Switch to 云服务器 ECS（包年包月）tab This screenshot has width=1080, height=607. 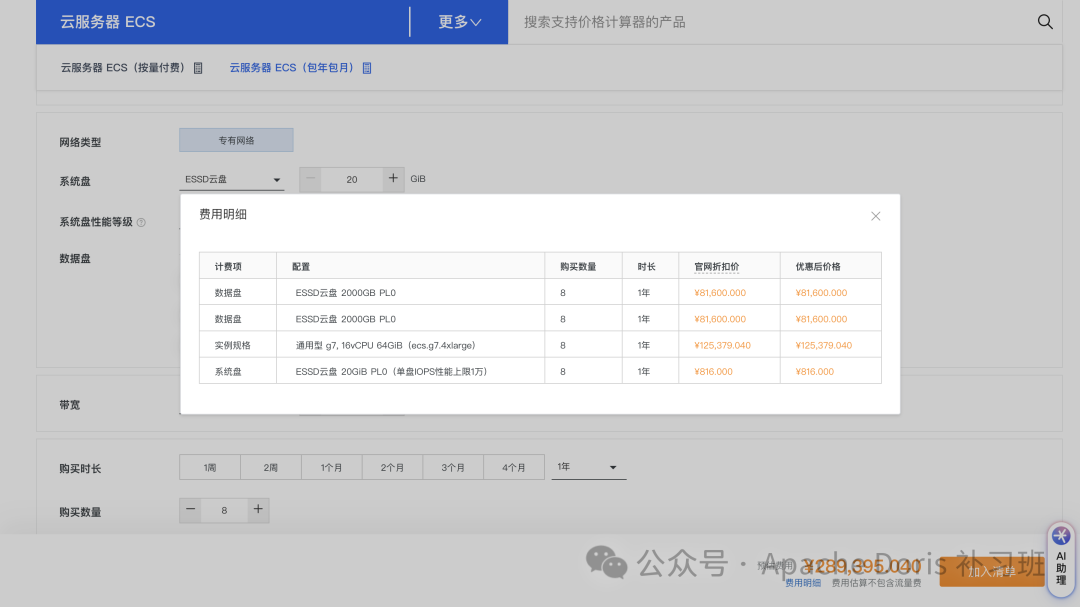pyautogui.click(x=291, y=68)
